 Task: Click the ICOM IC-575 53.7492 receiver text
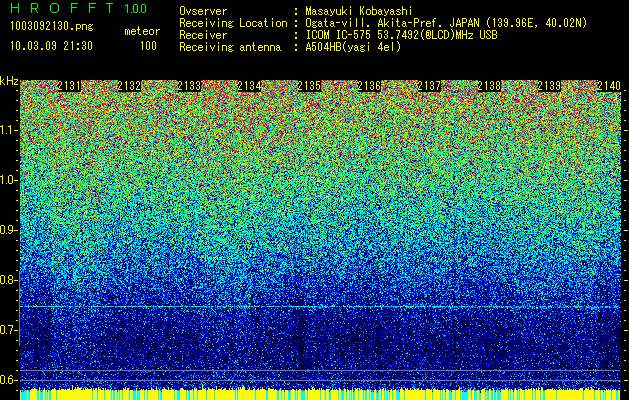pyautogui.click(x=401, y=35)
